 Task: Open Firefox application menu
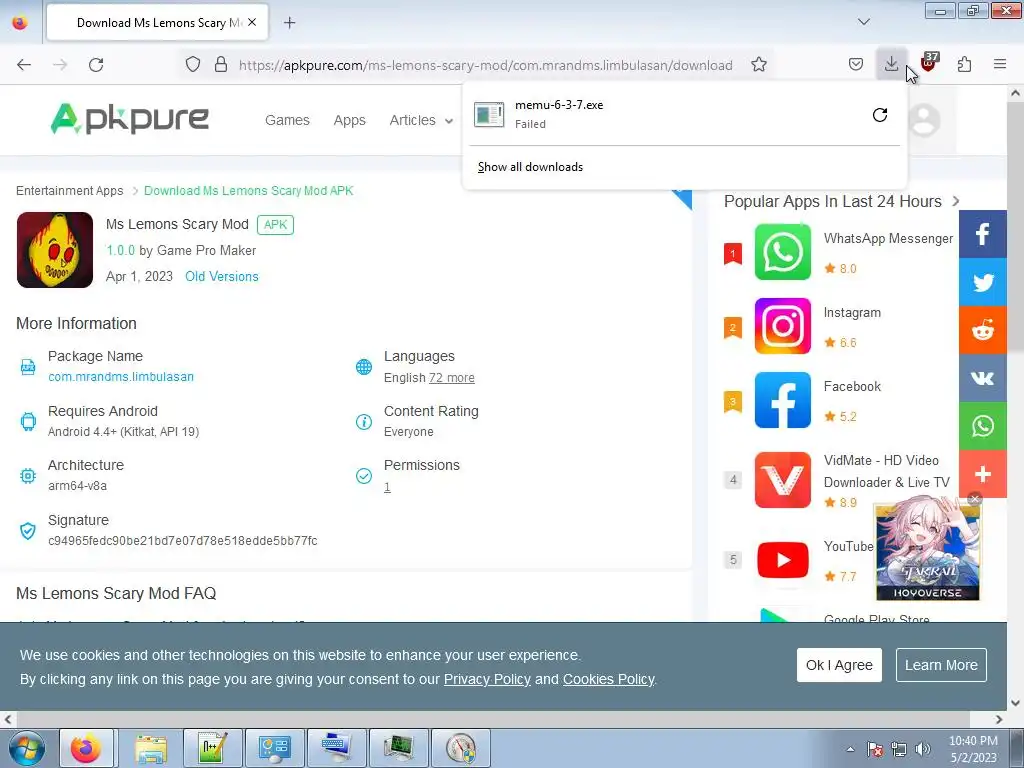tap(1000, 64)
